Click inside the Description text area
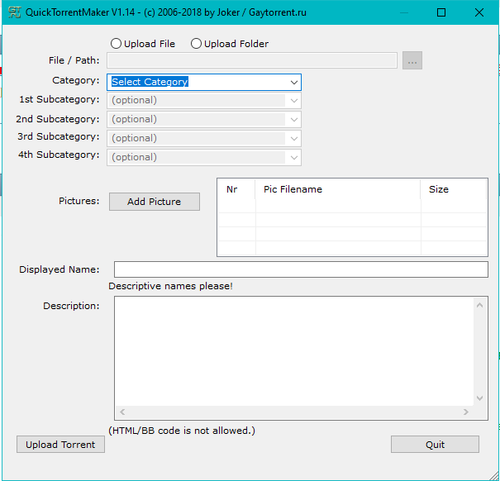Screen dimensions: 500x481 coord(295,352)
